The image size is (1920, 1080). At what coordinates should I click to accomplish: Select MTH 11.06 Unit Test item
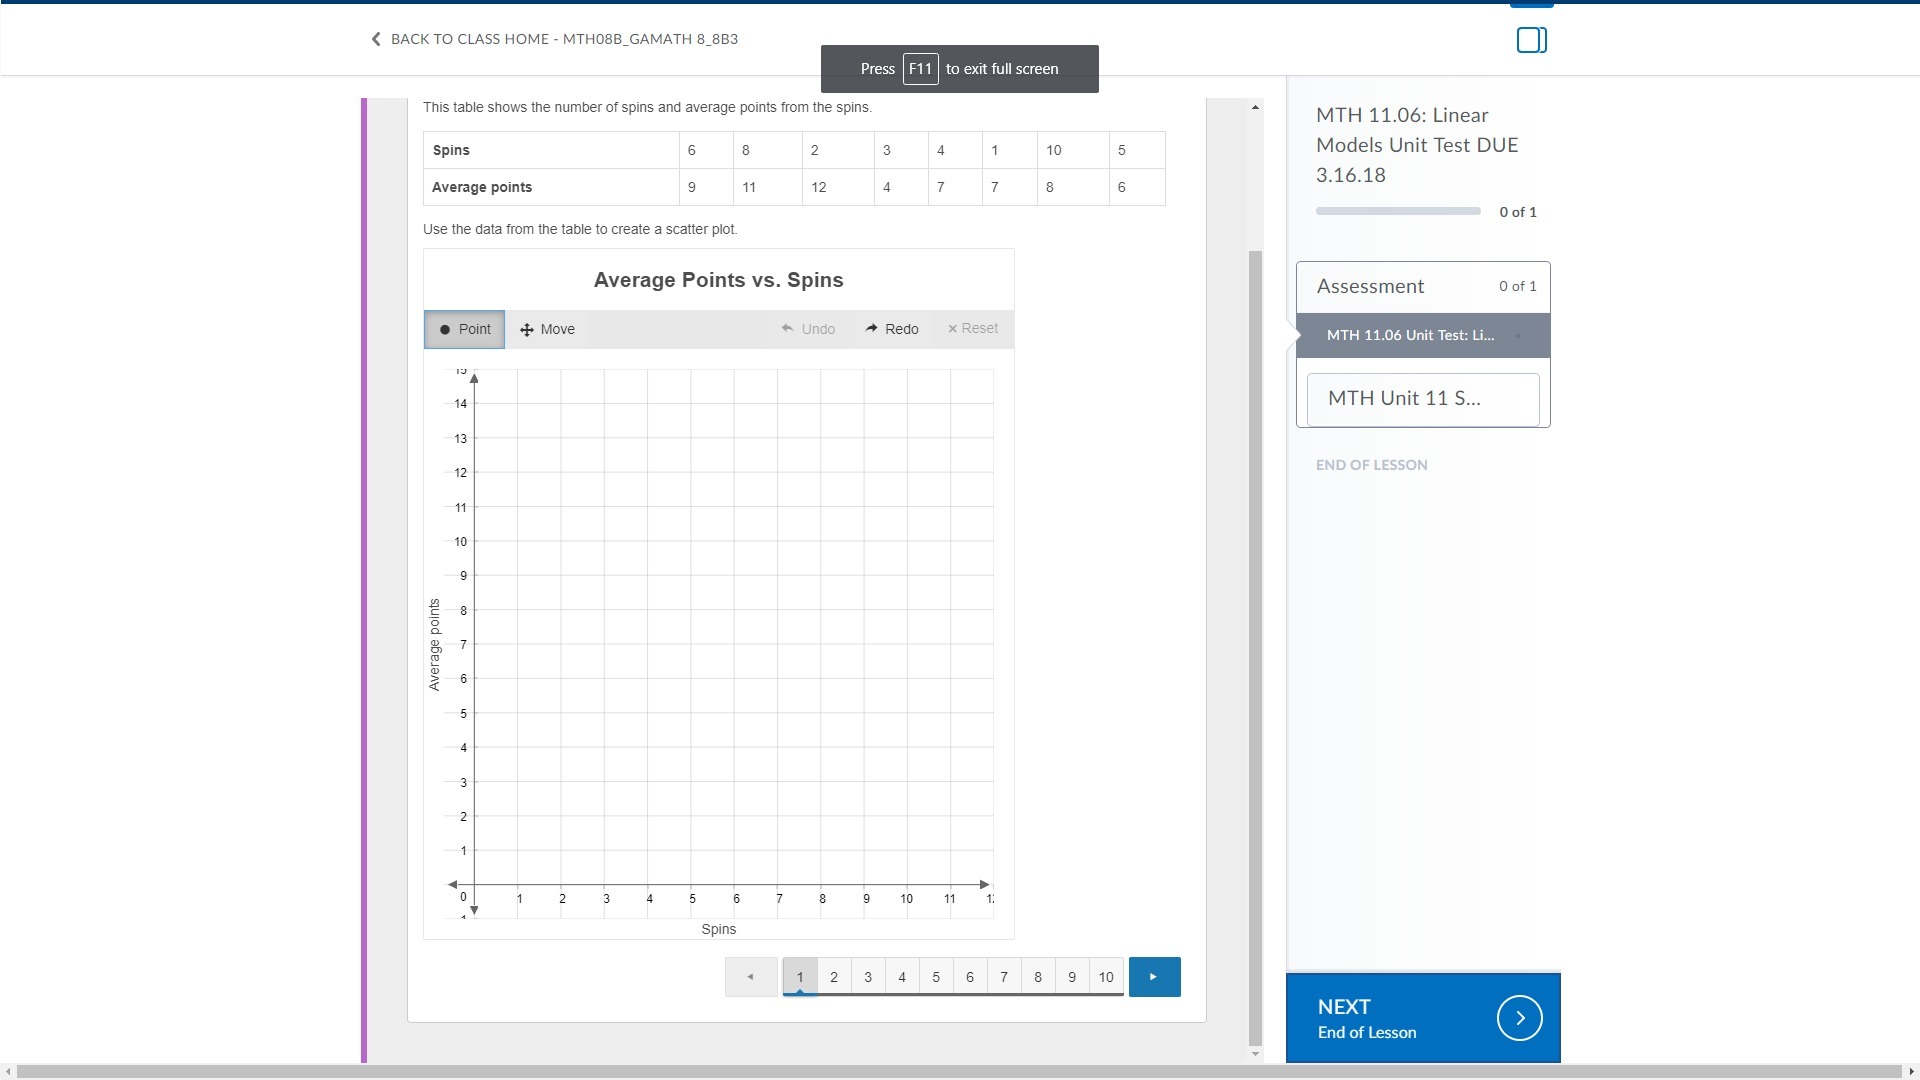point(1410,335)
